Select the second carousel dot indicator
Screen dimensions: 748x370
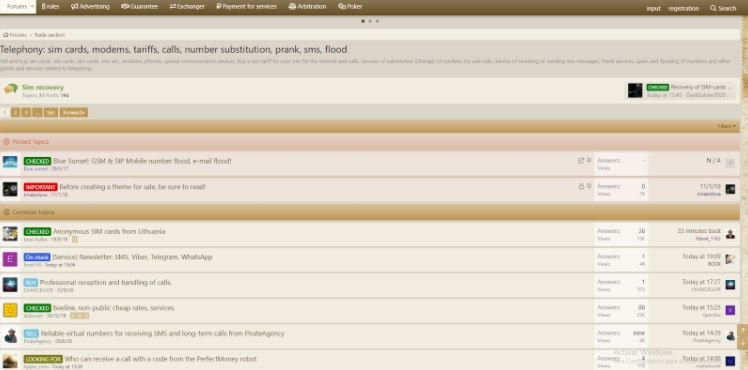(370, 21)
